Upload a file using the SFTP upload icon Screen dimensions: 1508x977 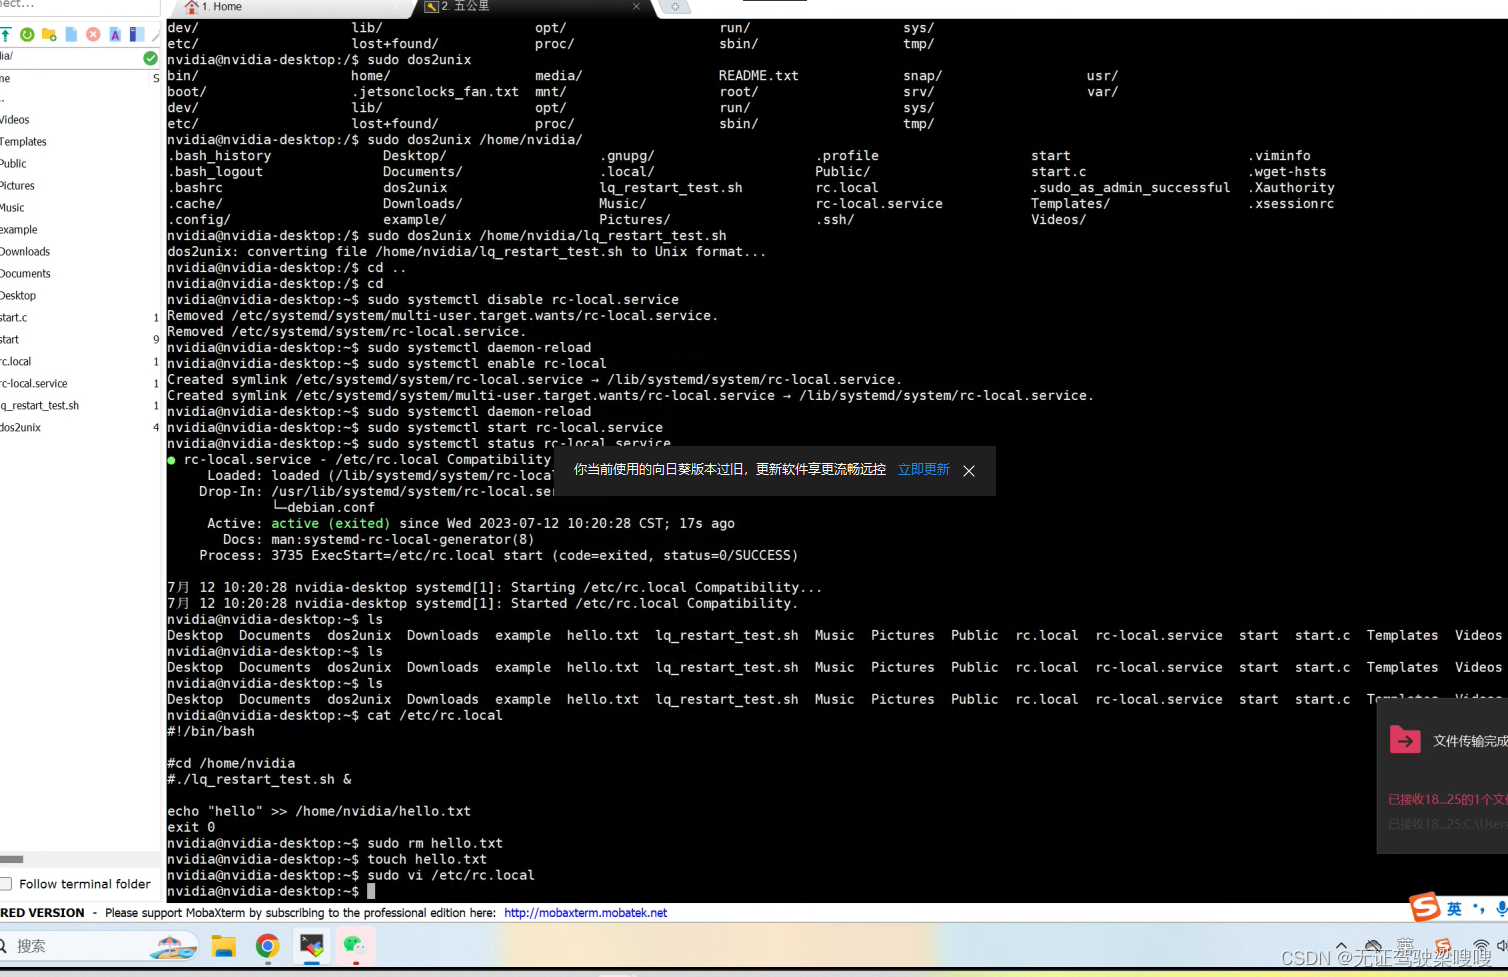pyautogui.click(x=6, y=34)
